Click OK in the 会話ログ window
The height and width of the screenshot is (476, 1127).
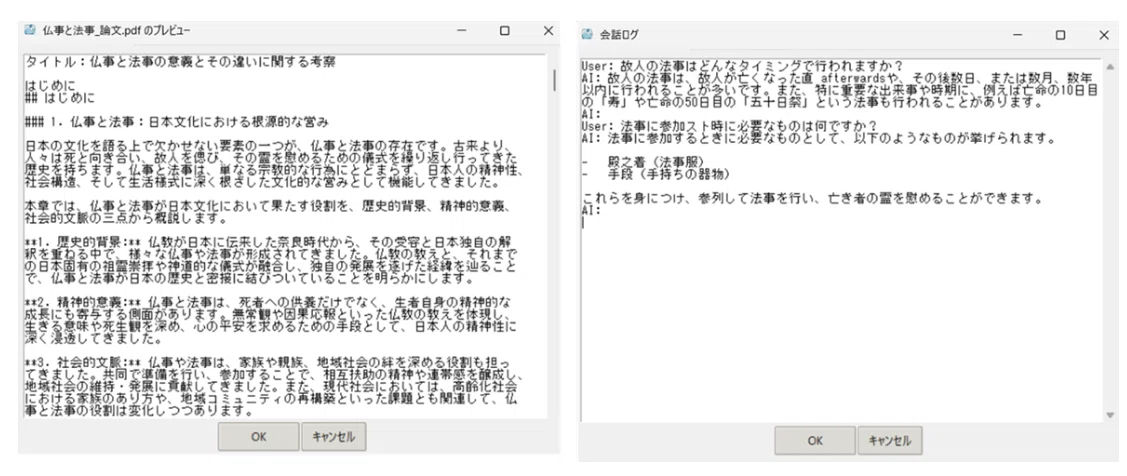point(814,441)
